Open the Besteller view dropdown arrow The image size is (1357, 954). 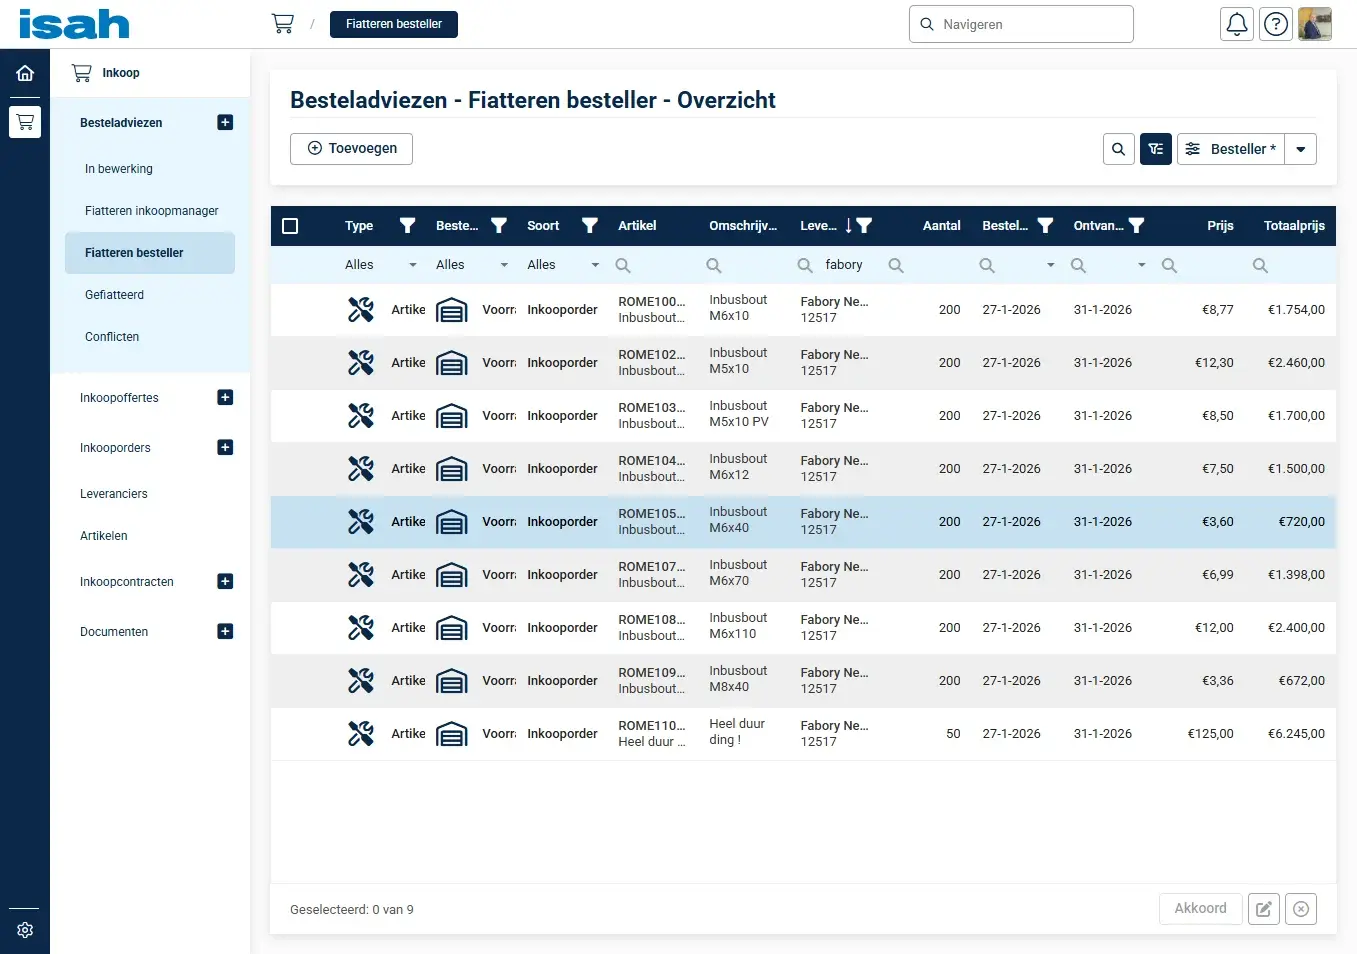1301,149
